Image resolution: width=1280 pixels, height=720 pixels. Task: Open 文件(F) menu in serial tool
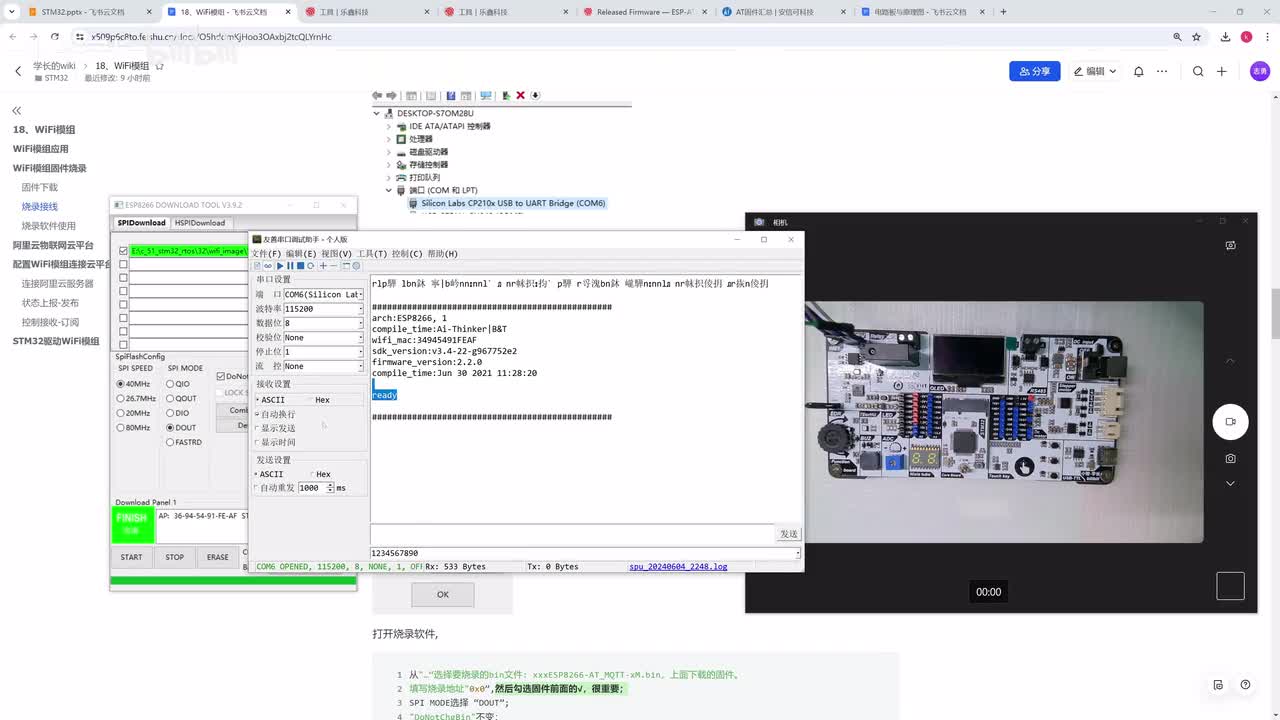[266, 254]
